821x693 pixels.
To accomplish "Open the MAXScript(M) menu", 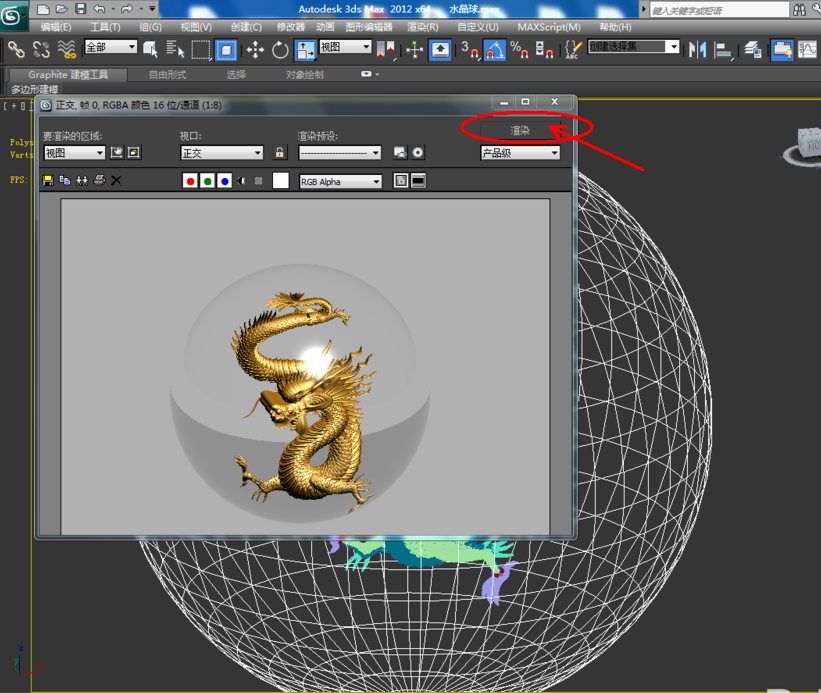I will (549, 27).
